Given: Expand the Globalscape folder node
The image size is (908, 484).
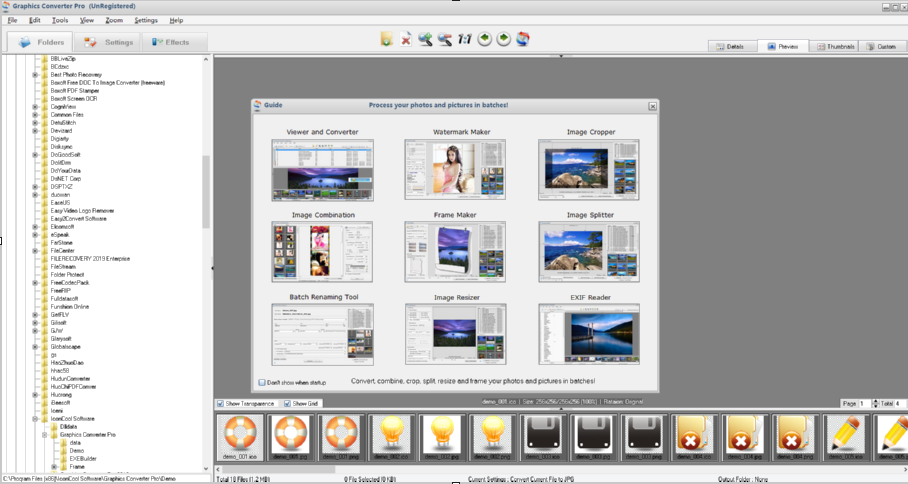Looking at the screenshot, I should coord(35,347).
